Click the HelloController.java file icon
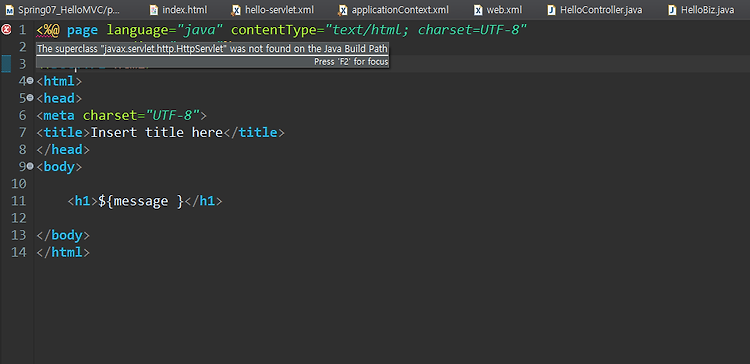Viewport: 750px width, 364px height. (551, 10)
